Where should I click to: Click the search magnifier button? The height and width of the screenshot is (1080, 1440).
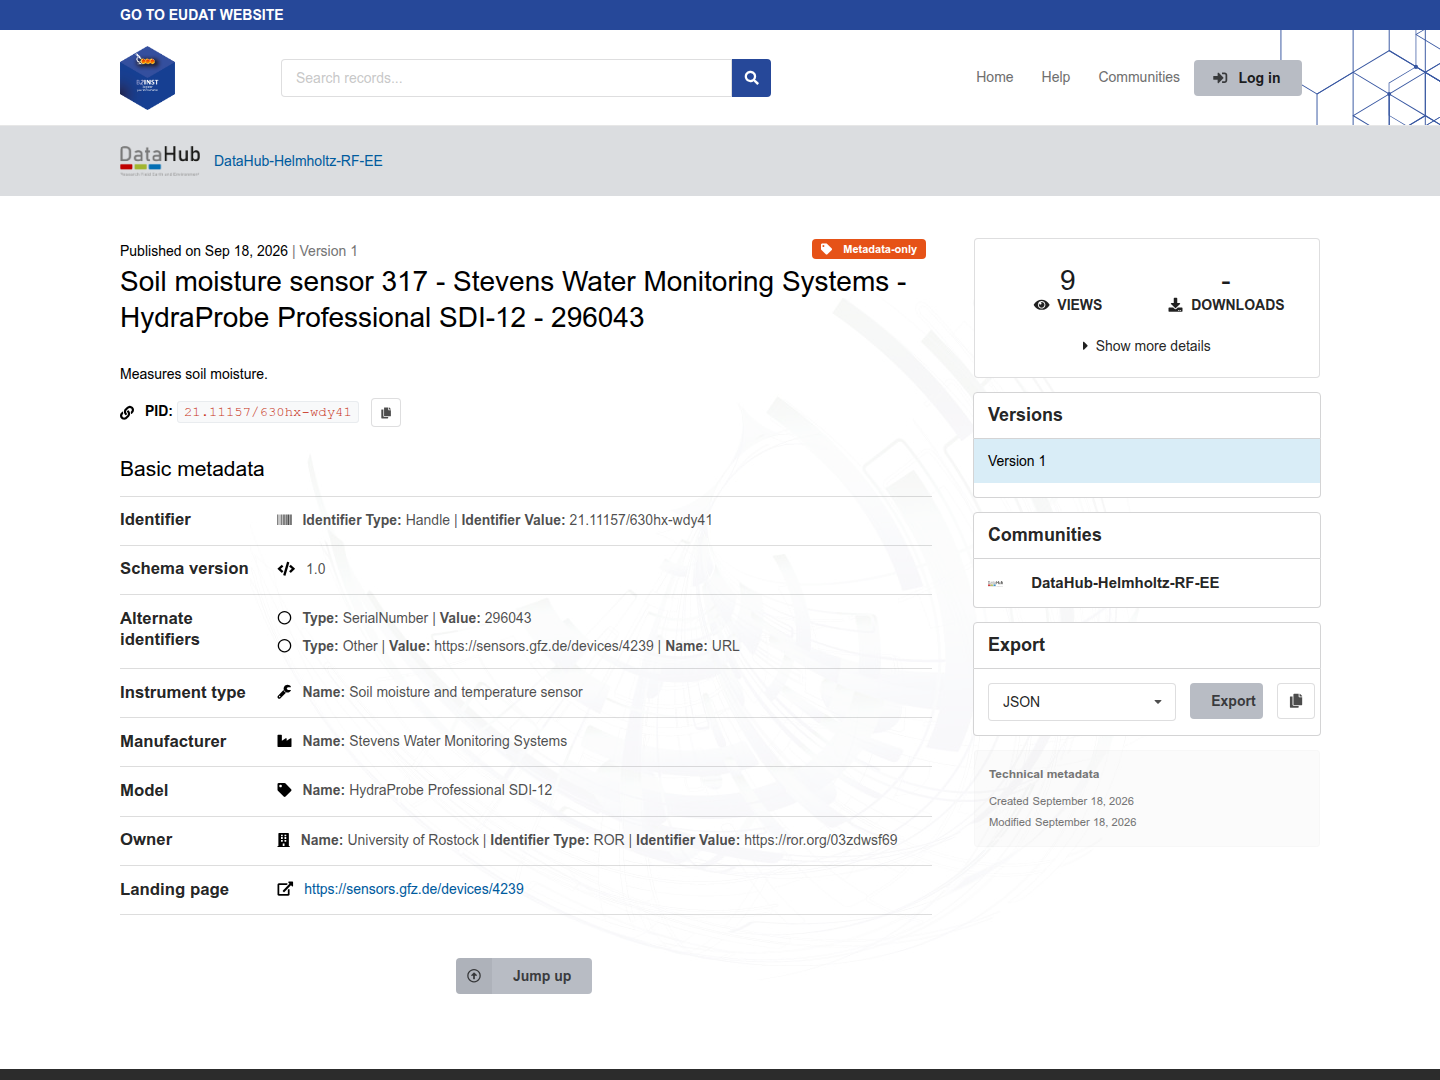click(x=751, y=78)
